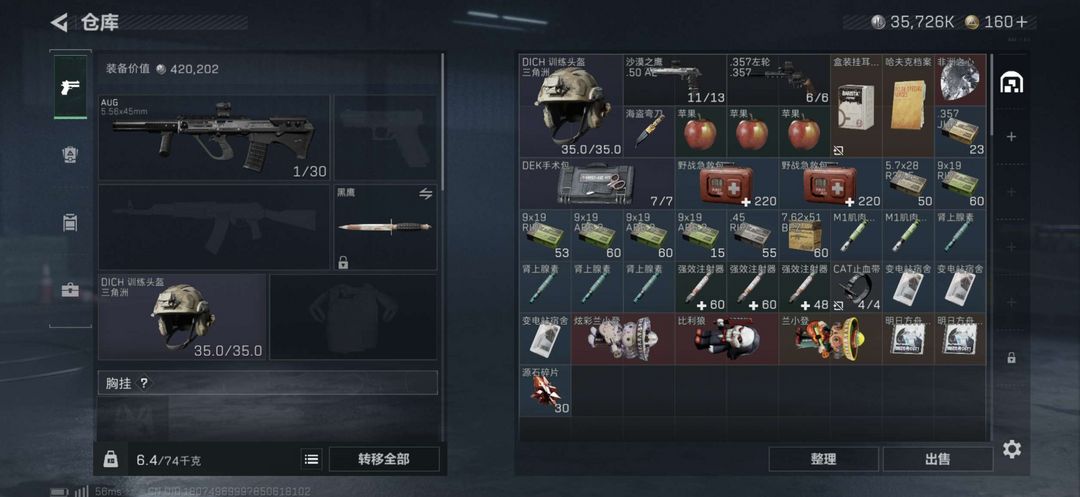Open the medical briefcase sidebar tab
The width and height of the screenshot is (1080, 497).
click(x=70, y=290)
